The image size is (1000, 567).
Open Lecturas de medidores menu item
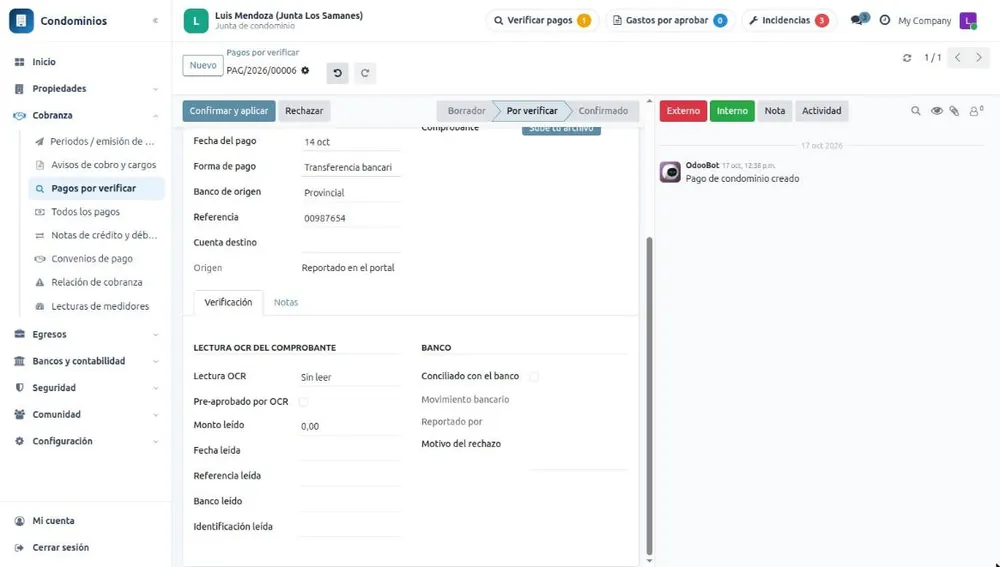[x=96, y=306]
